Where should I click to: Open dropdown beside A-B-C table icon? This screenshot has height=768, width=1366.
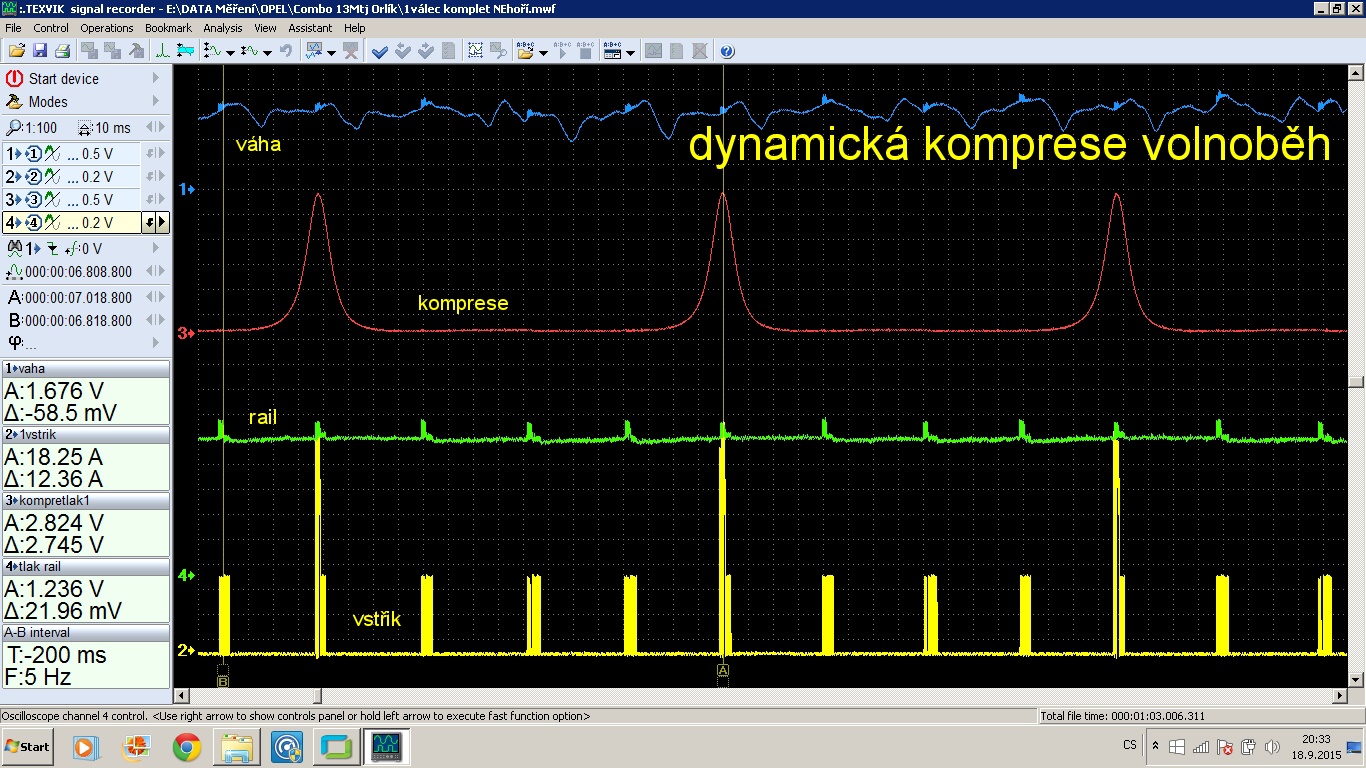coord(630,52)
